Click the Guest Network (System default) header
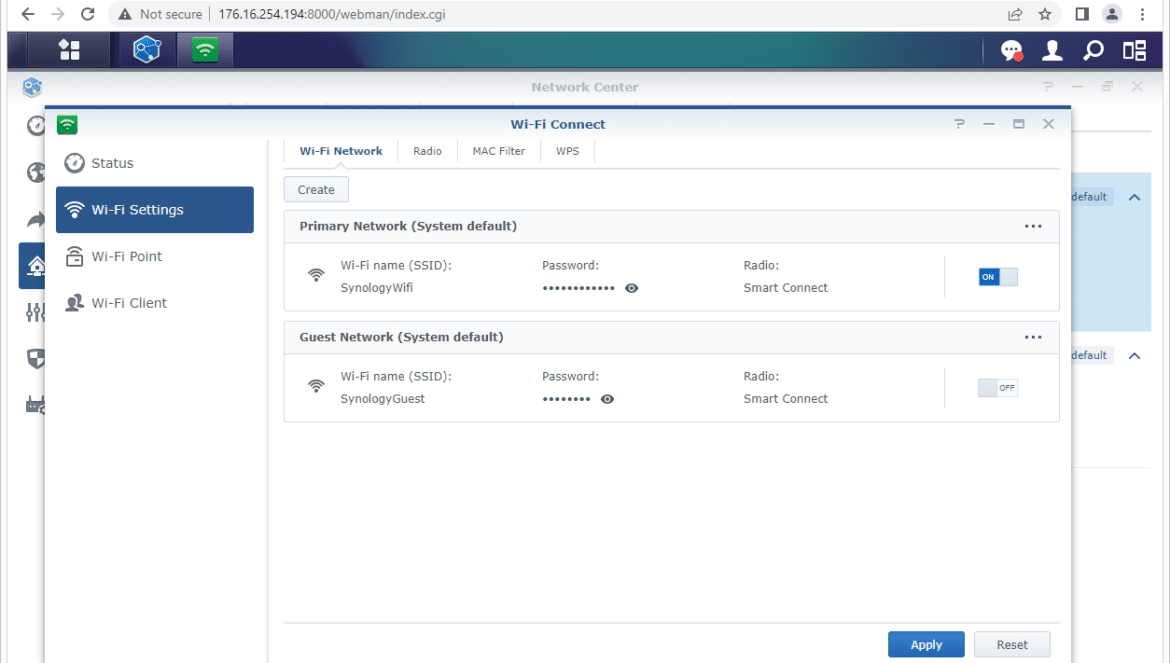 click(x=401, y=337)
